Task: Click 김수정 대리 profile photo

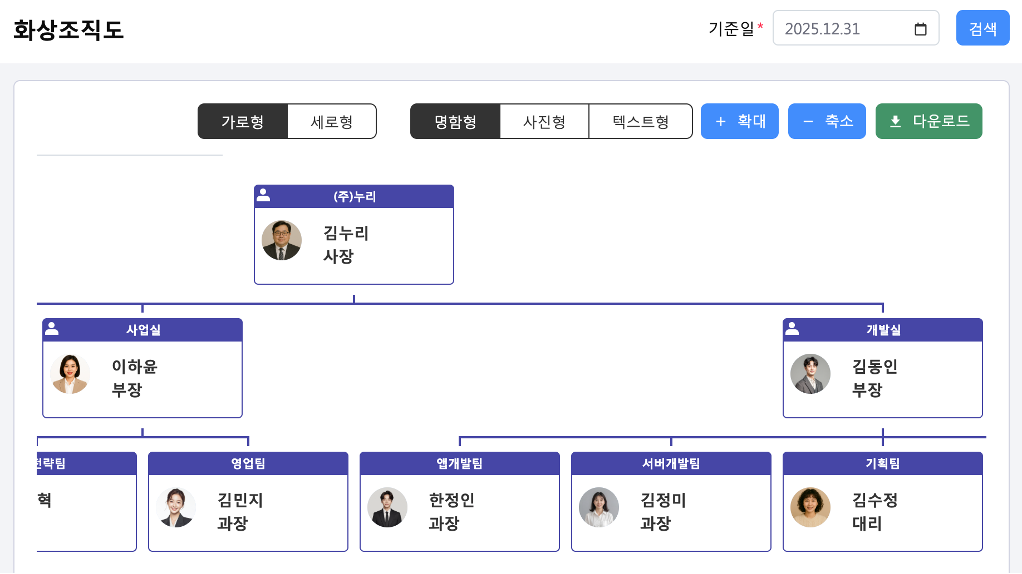Action: 810,507
